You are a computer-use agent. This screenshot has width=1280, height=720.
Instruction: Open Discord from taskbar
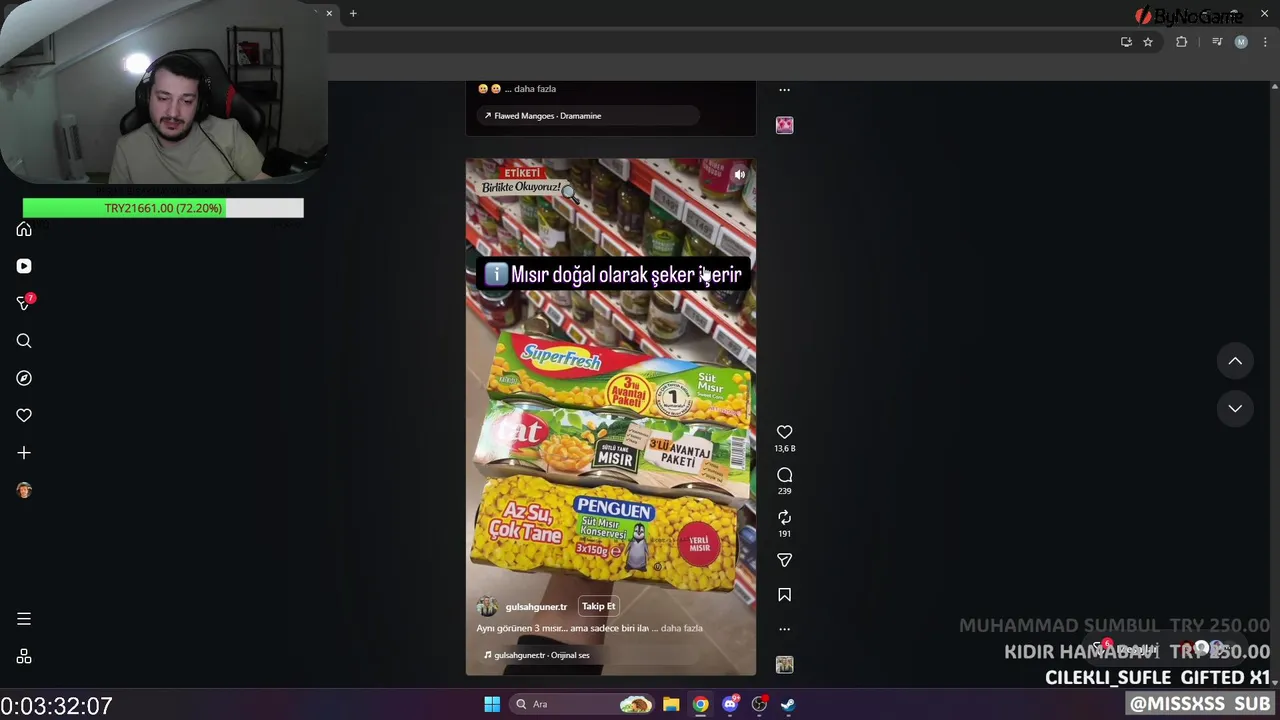pos(730,704)
